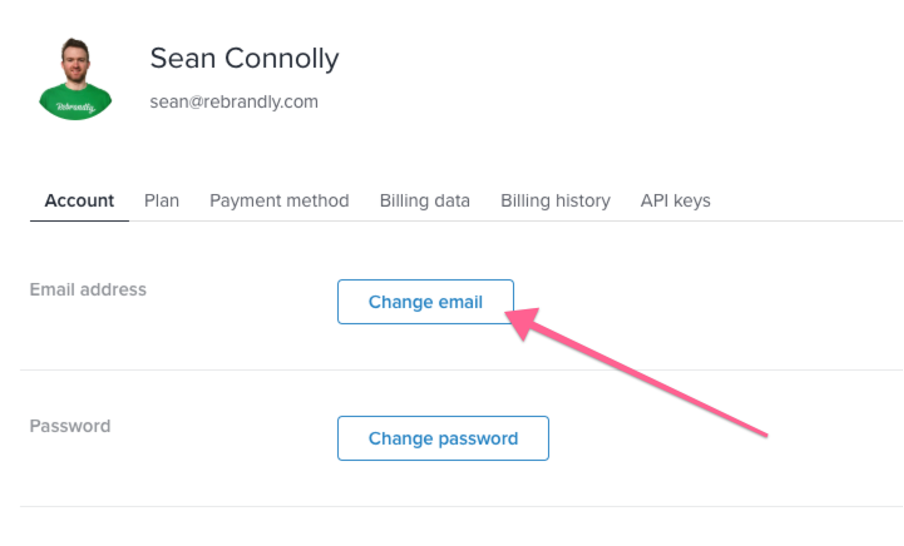The height and width of the screenshot is (546, 904).
Task: Open the Account tab
Action: (80, 201)
